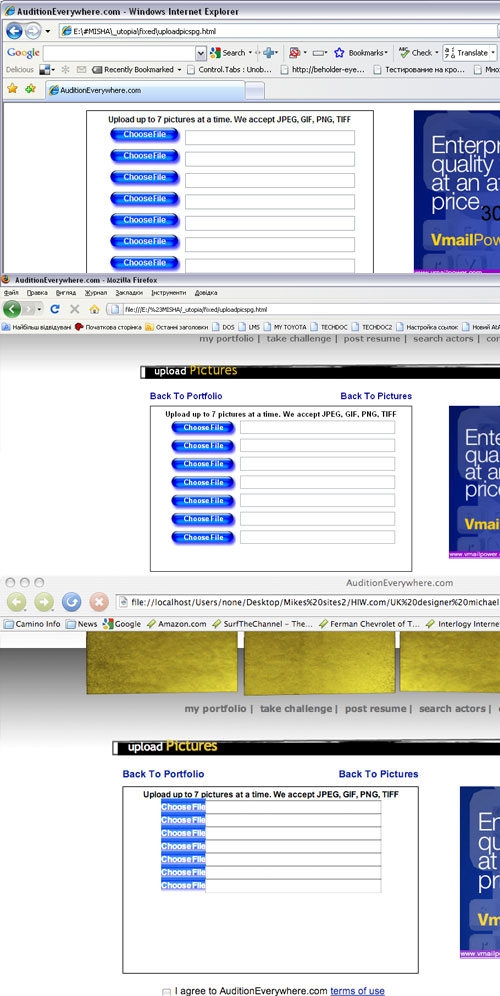Image resolution: width=500 pixels, height=996 pixels.
Task: Open SurfTheChannel bookmark in Camino
Action: (x=263, y=624)
